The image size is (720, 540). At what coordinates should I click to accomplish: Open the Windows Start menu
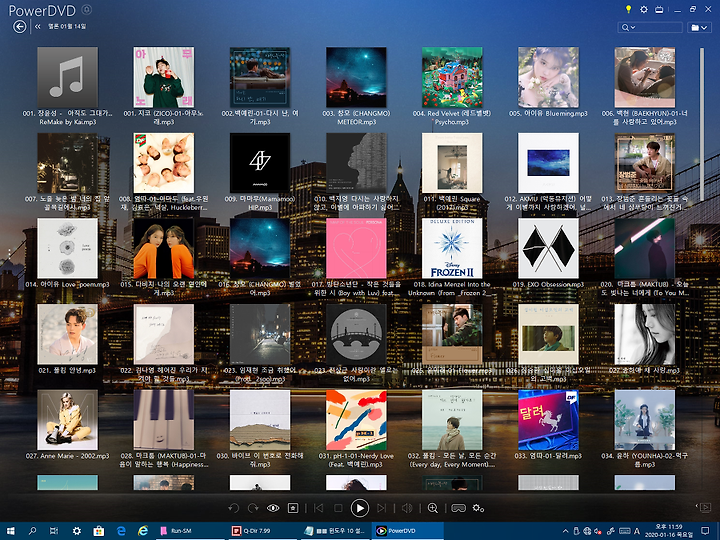pos(11,531)
